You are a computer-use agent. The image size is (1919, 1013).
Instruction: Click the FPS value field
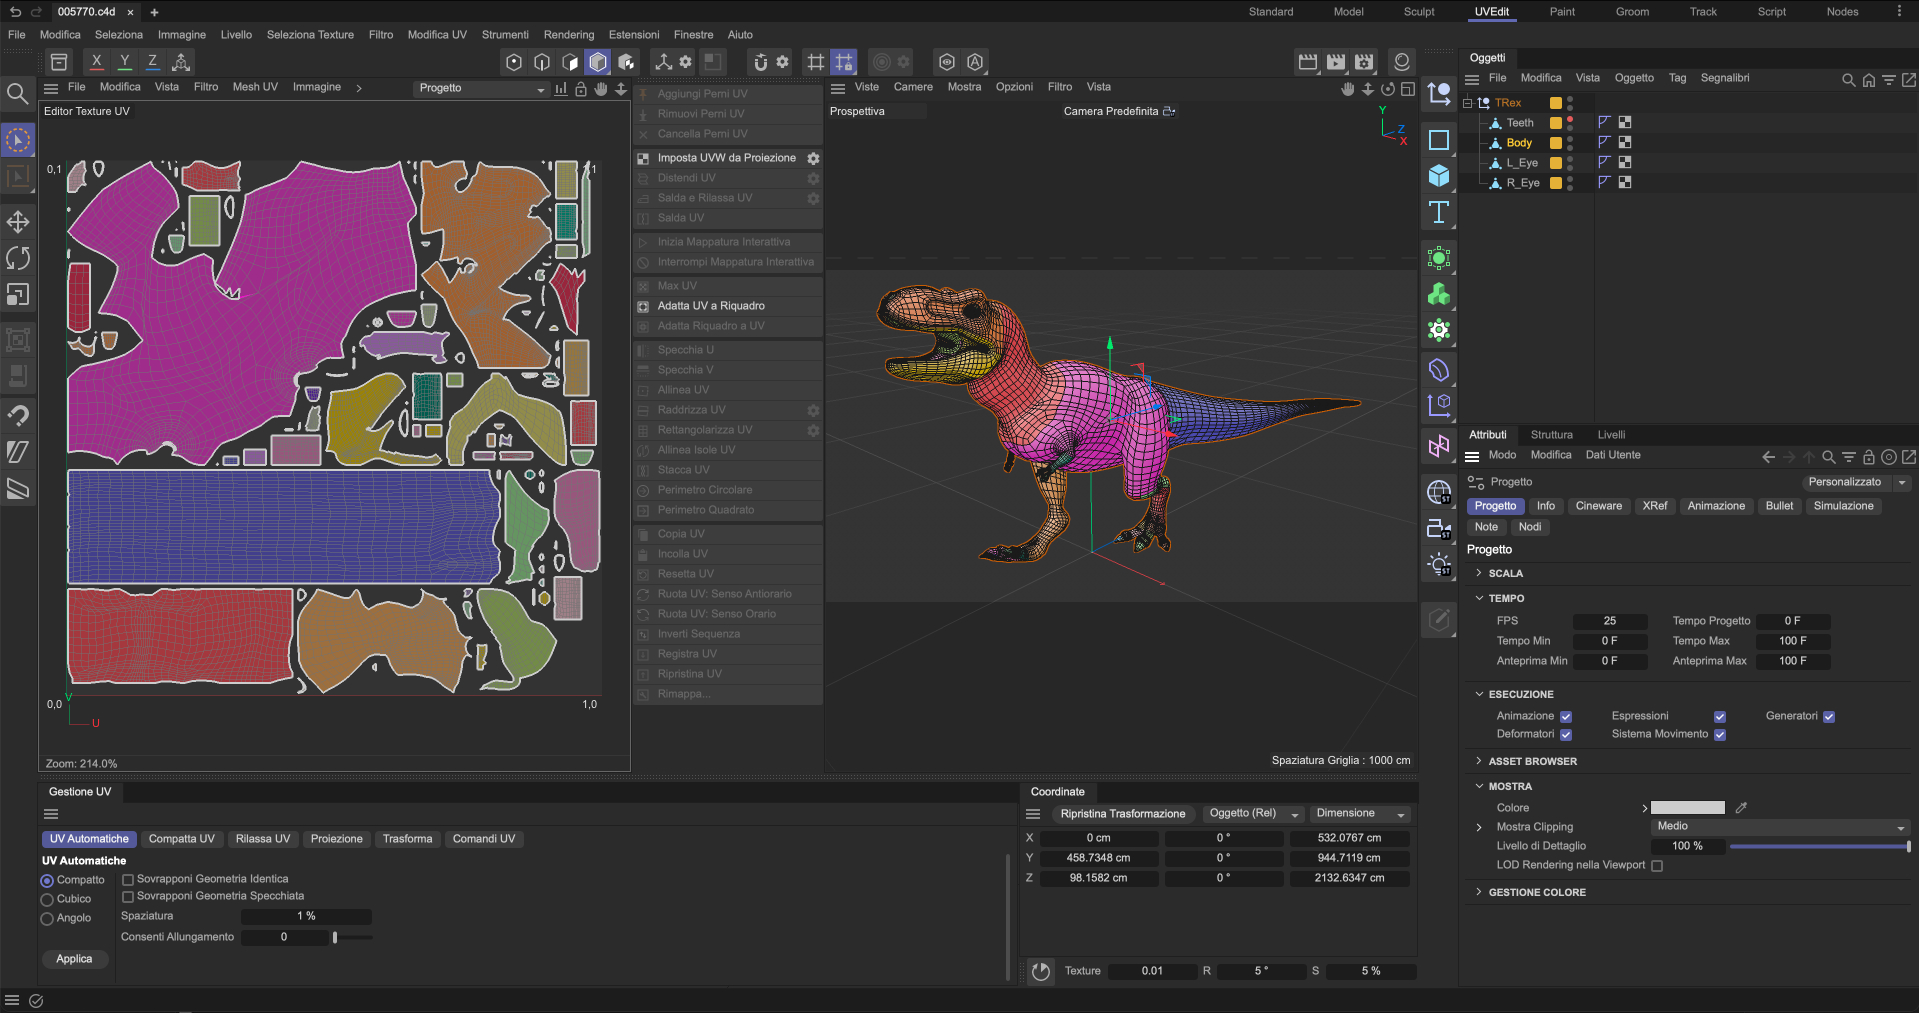pyautogui.click(x=1610, y=621)
